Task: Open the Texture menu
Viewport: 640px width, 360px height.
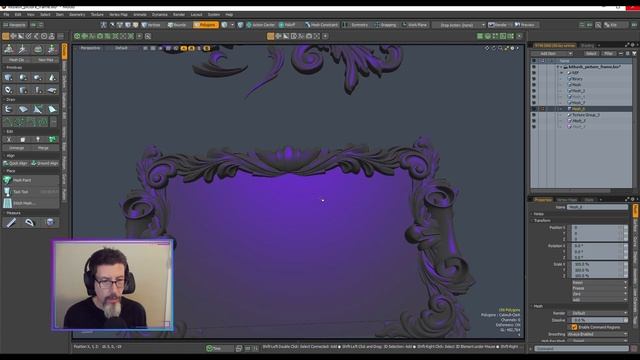Action: click(97, 15)
